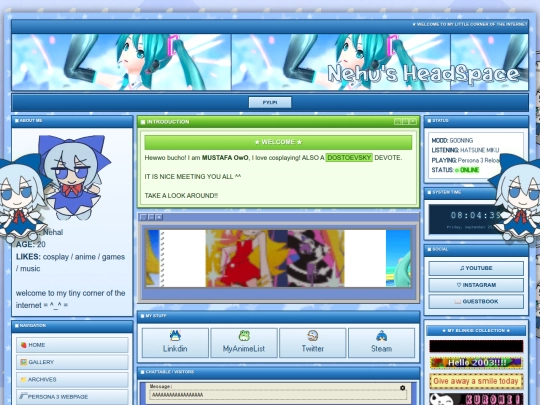Open the MyAnimeList link tile
The height and width of the screenshot is (405, 540).
(244, 343)
